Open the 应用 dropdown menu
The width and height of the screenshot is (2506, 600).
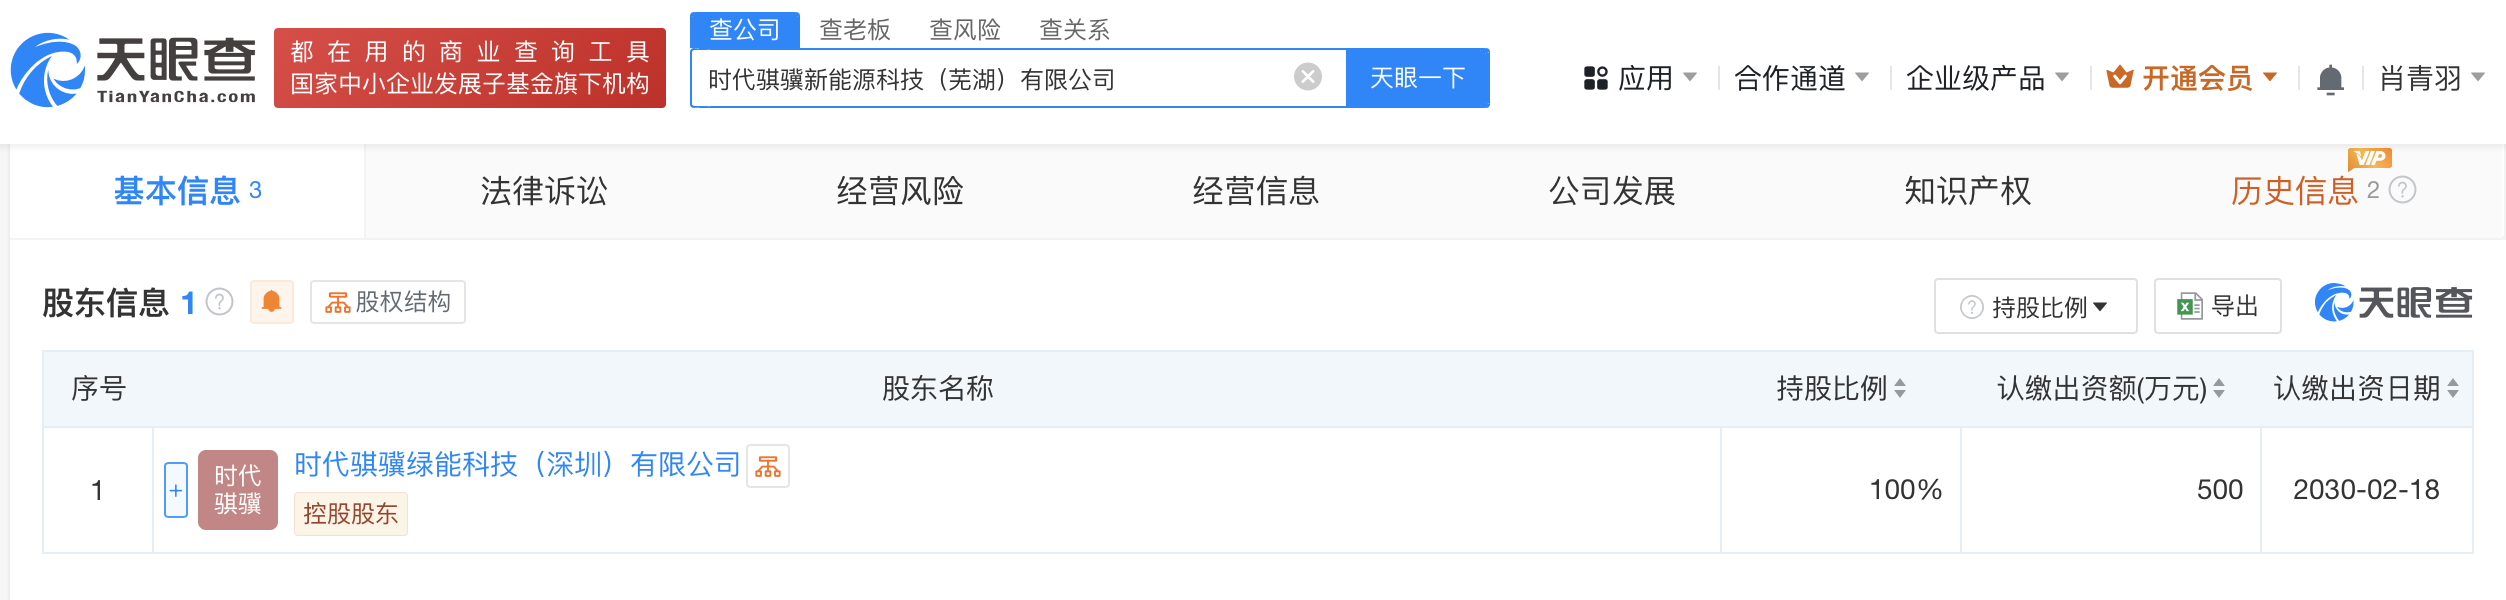(x=1640, y=78)
